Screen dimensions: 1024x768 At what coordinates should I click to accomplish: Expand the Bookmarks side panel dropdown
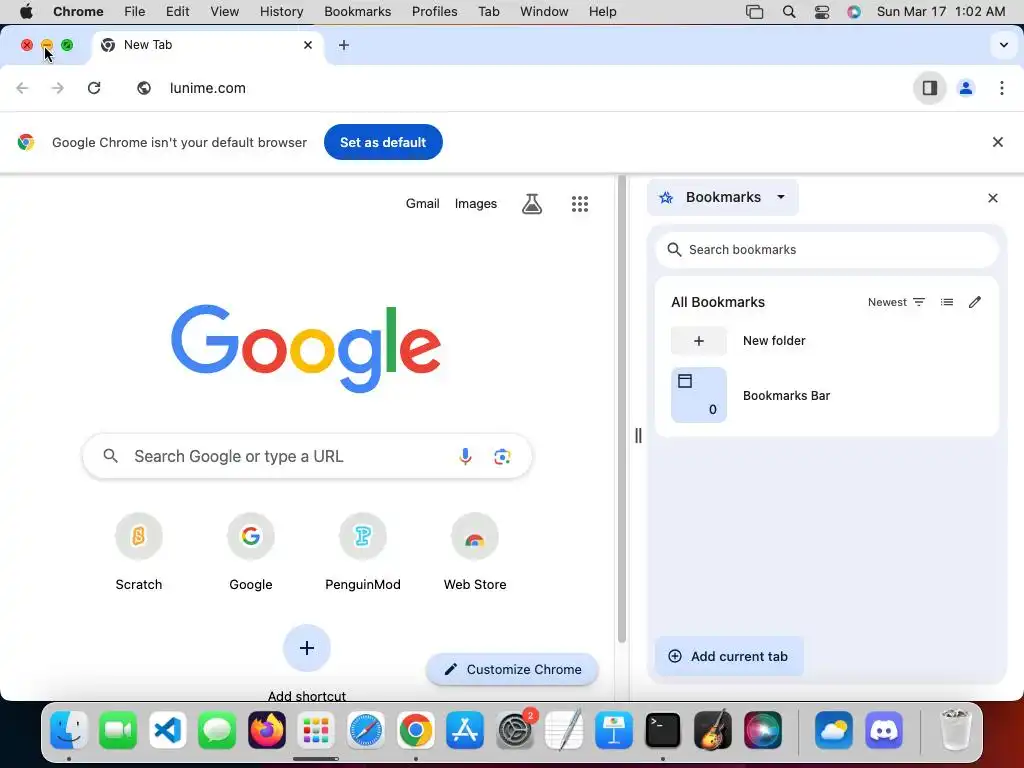723,197
